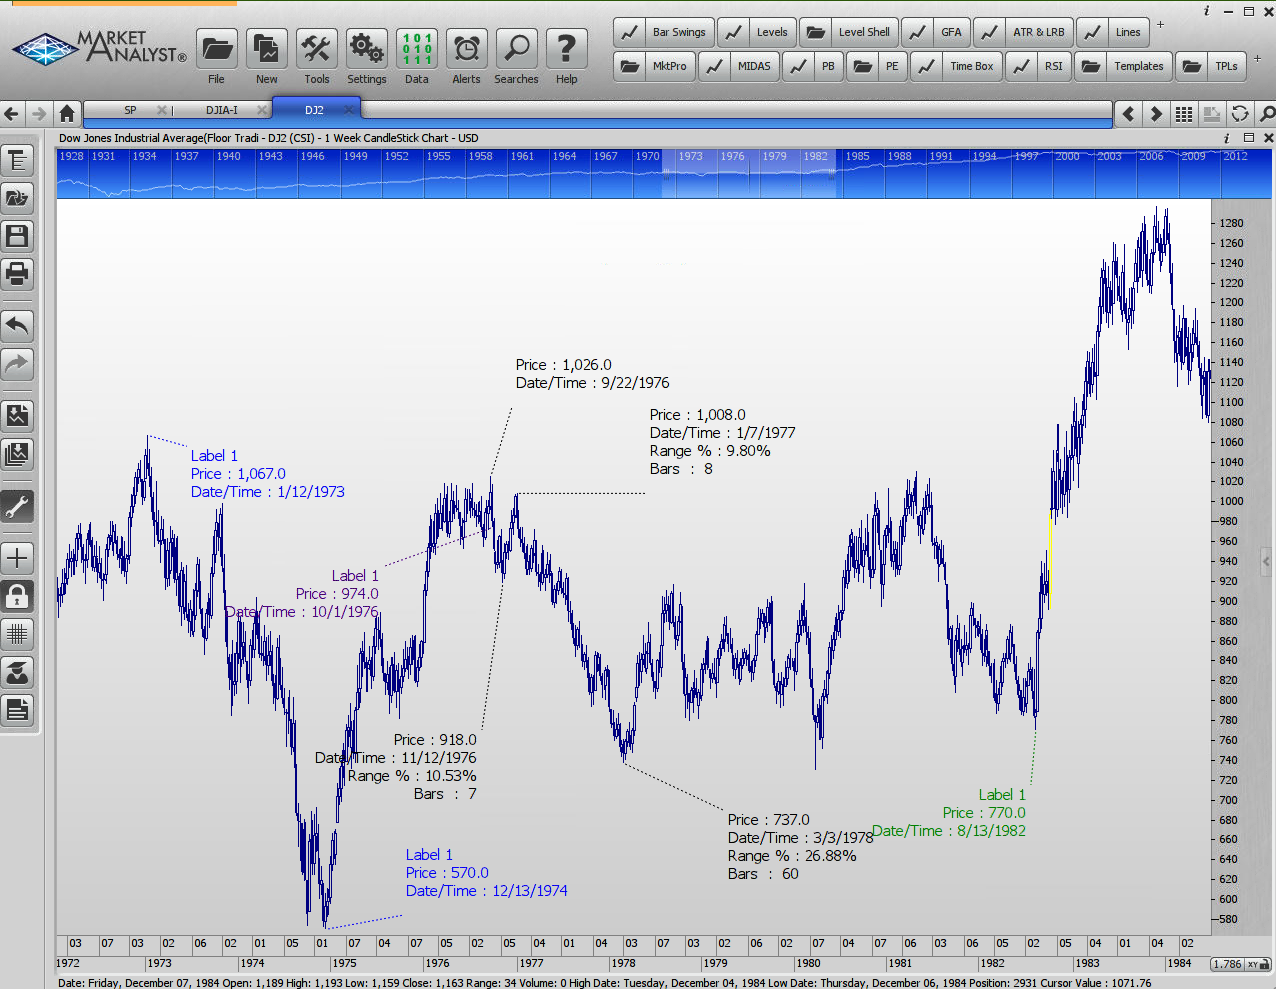Click the save chart image icon
This screenshot has height=989, width=1276.
click(18, 416)
